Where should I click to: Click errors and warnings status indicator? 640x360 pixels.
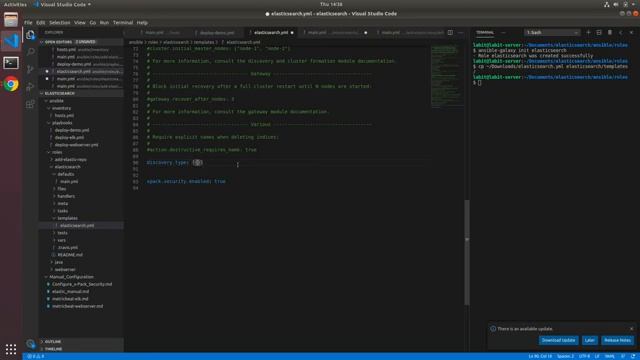pos(36,356)
